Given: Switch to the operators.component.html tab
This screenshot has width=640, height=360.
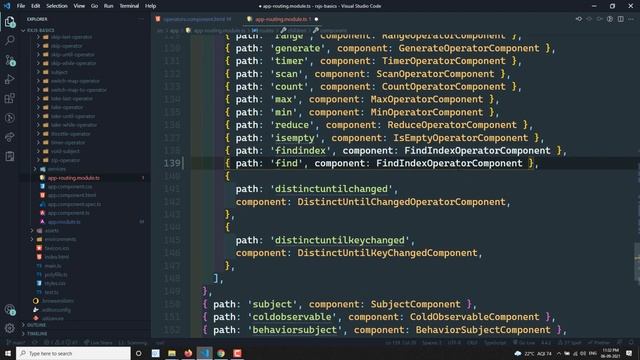Looking at the screenshot, I should [193, 19].
